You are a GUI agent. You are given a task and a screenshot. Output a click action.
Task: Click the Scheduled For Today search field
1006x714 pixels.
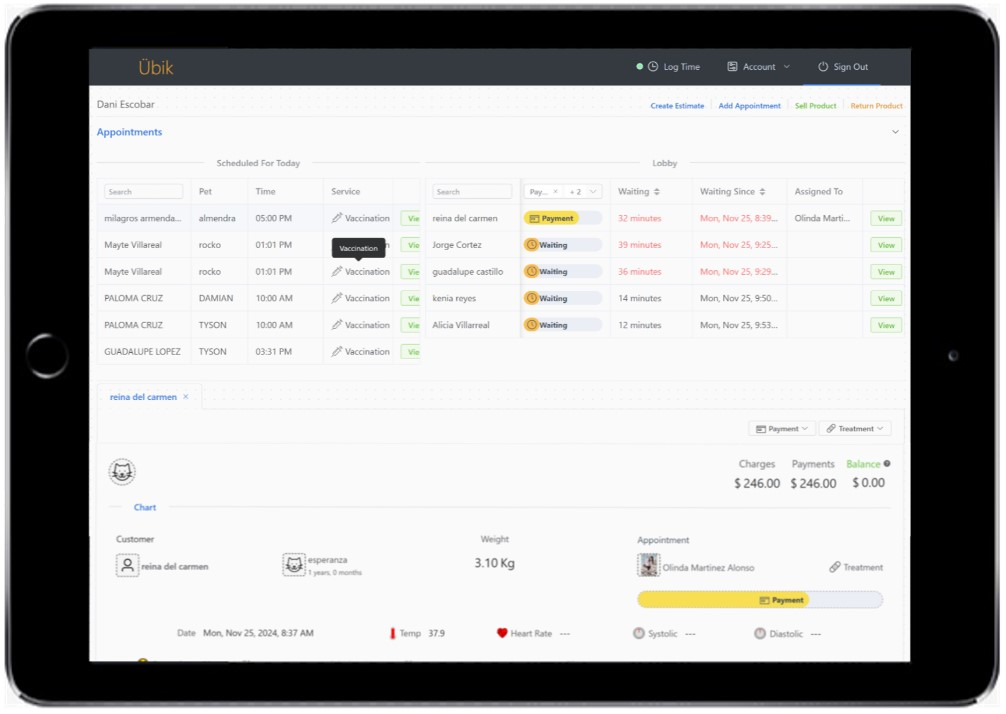(x=144, y=192)
